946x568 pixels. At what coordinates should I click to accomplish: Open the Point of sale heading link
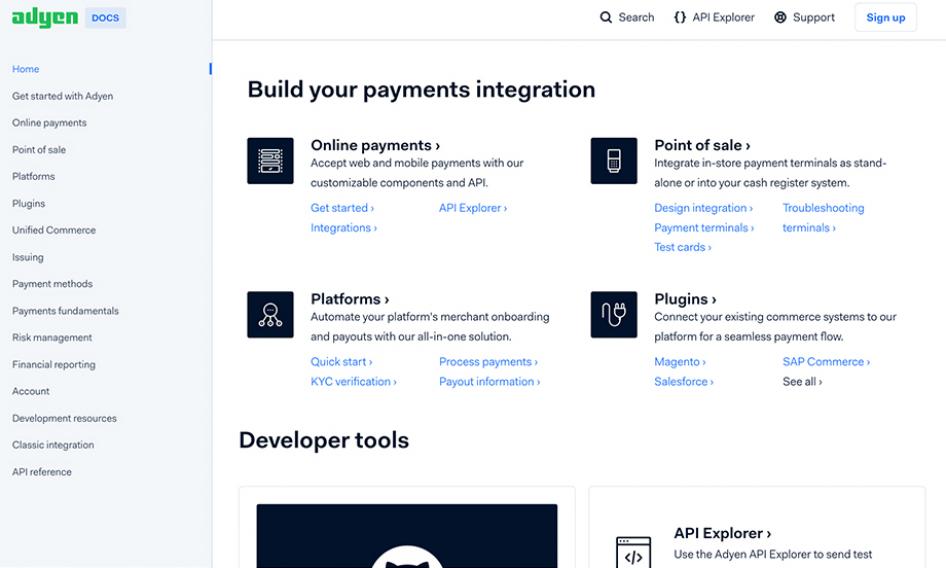[702, 145]
